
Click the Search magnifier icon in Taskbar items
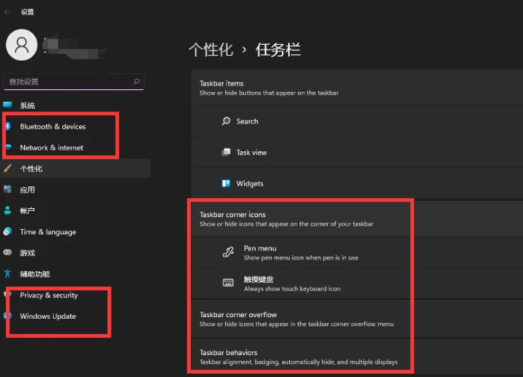coord(226,121)
